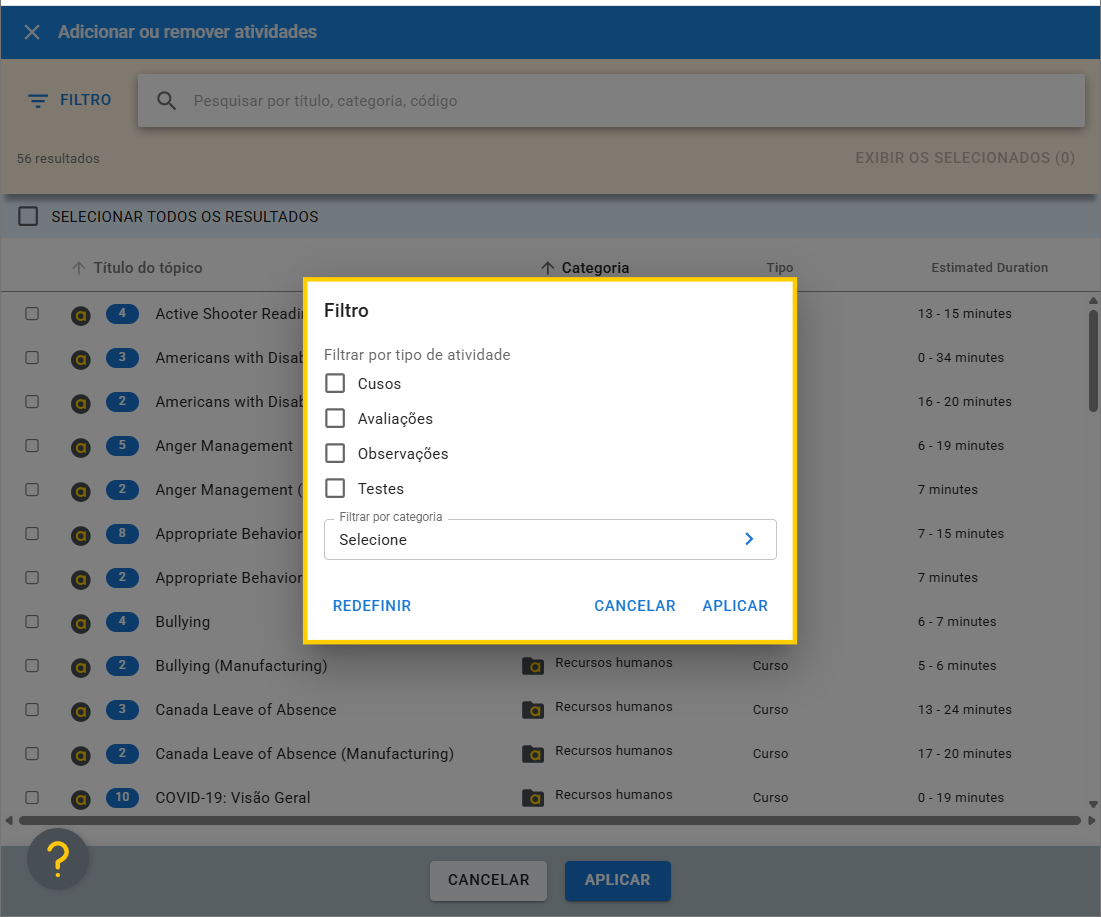The height and width of the screenshot is (917, 1101).
Task: Click the sort arrow beside Título do tópico
Action: tap(79, 268)
